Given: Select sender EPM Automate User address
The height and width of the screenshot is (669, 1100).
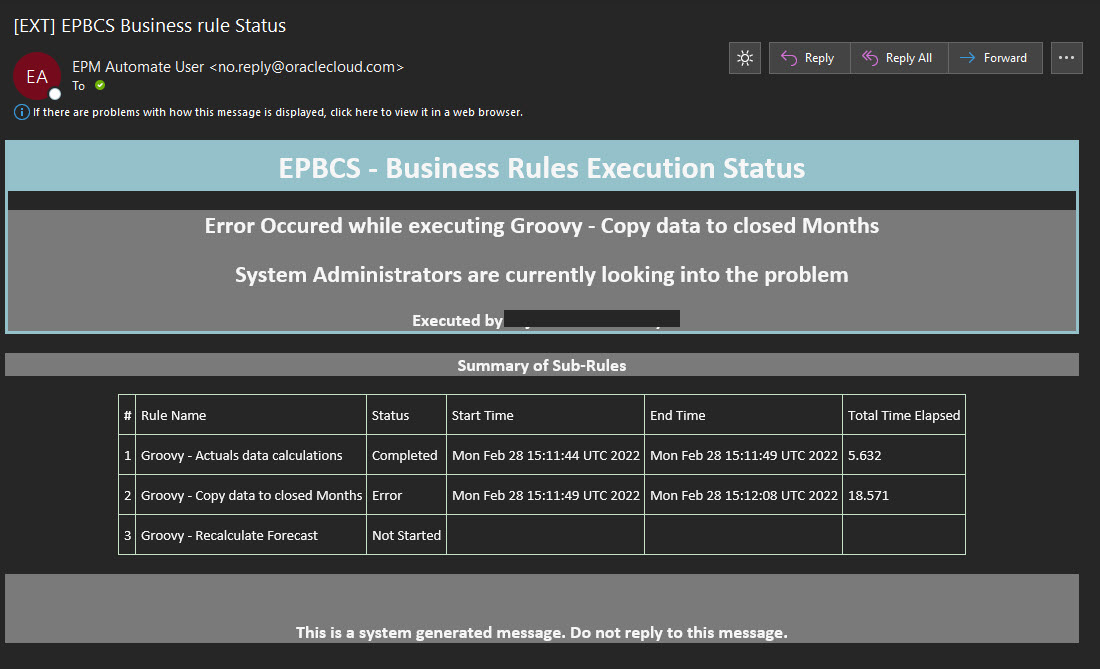Looking at the screenshot, I should (238, 67).
